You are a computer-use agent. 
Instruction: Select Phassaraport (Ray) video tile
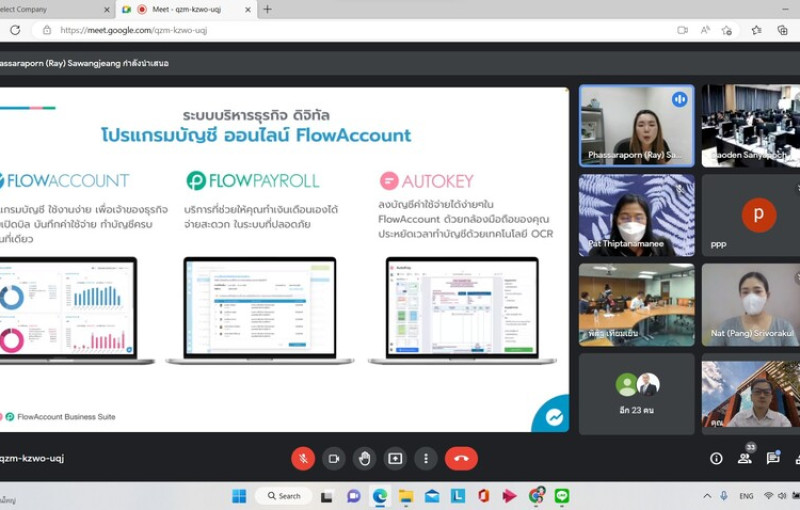coord(637,126)
